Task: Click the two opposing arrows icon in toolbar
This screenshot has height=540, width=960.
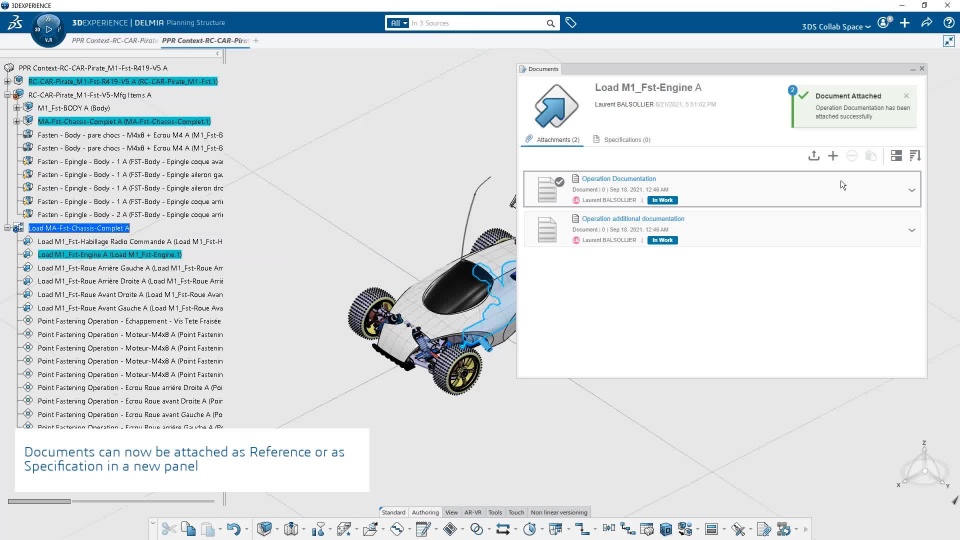Action: 503,529
